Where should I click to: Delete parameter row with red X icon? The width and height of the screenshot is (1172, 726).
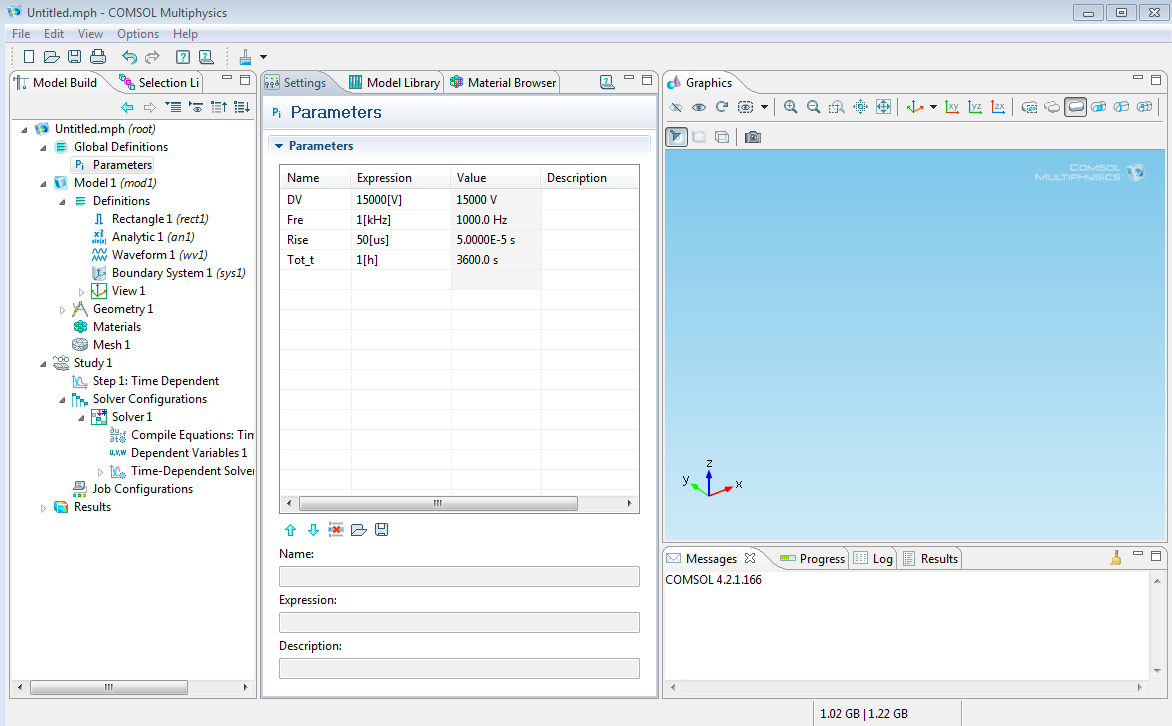coord(336,530)
